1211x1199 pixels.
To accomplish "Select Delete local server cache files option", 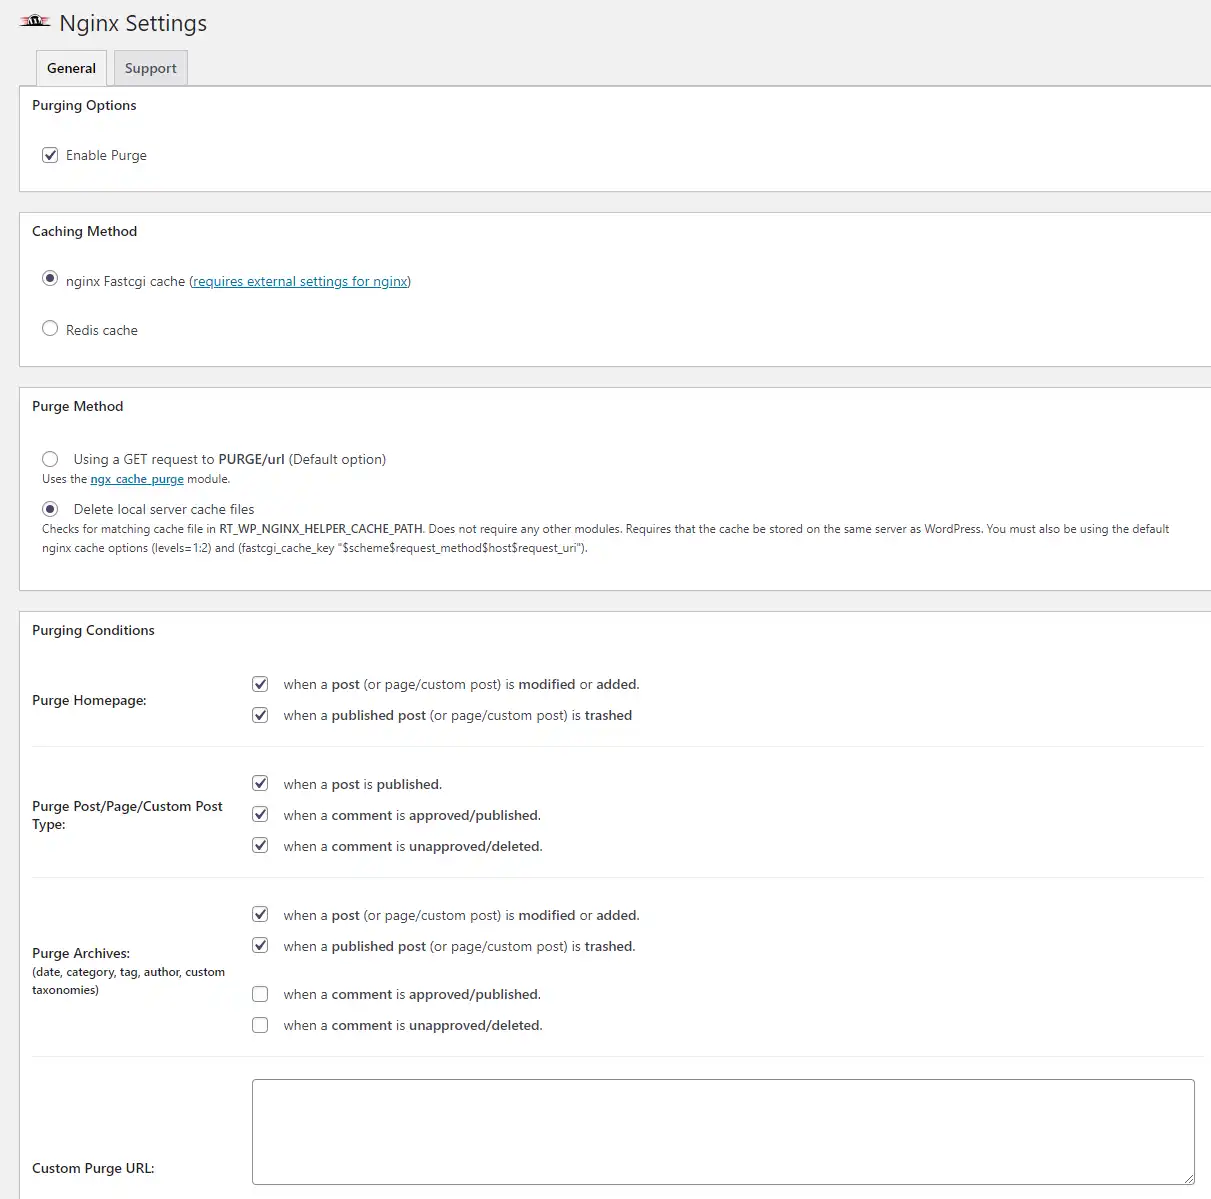I will click(x=50, y=509).
